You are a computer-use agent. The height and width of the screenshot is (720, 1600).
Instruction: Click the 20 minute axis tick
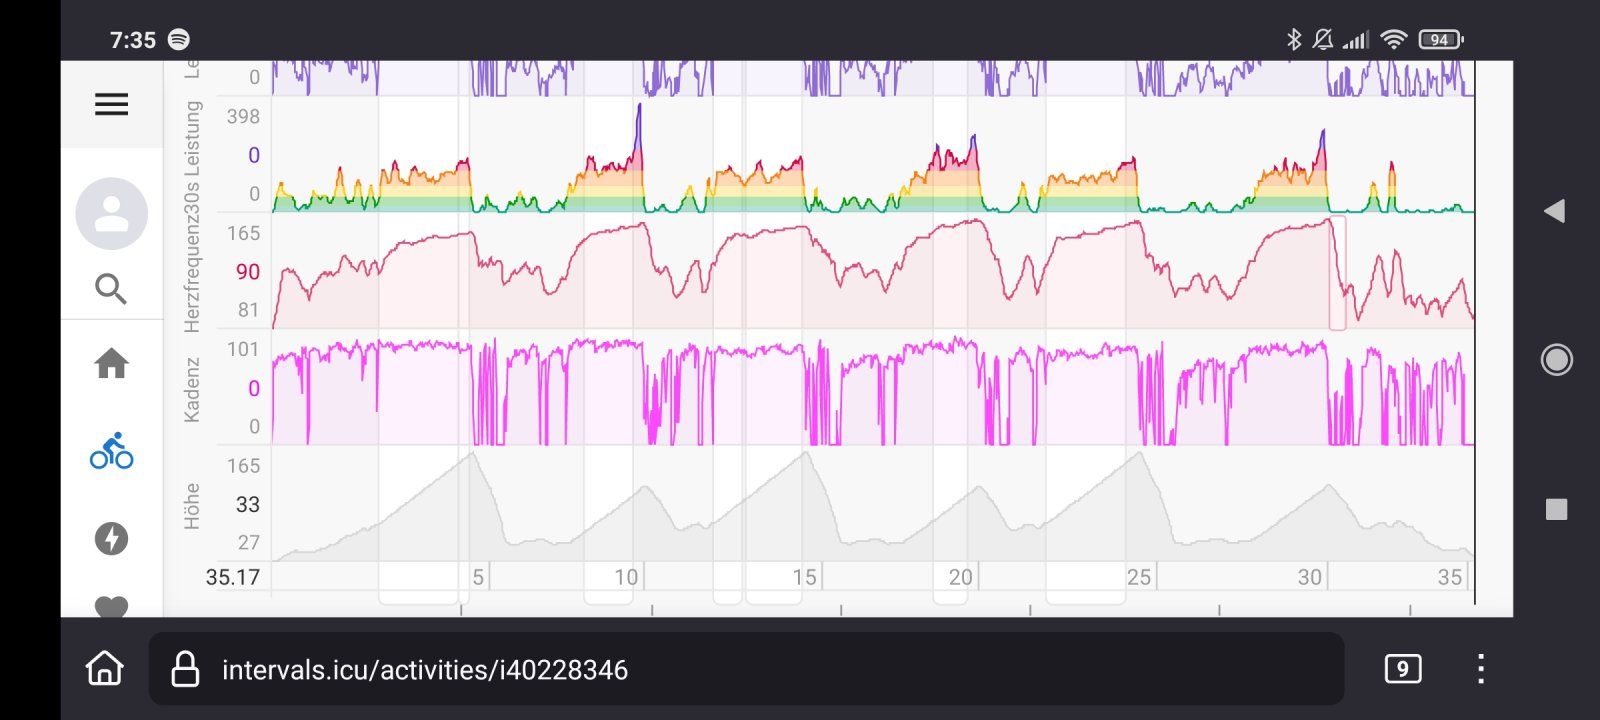pyautogui.click(x=960, y=577)
